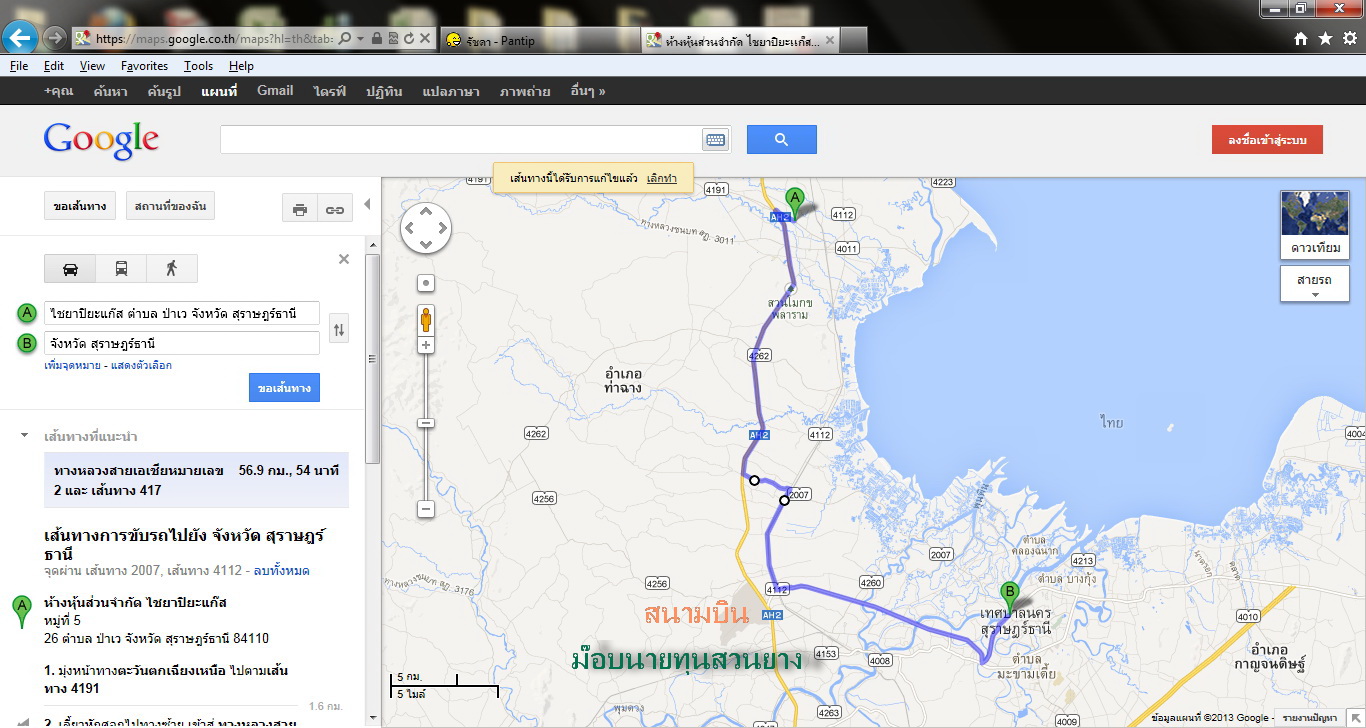Open Gmail in the Google bar

[275, 90]
